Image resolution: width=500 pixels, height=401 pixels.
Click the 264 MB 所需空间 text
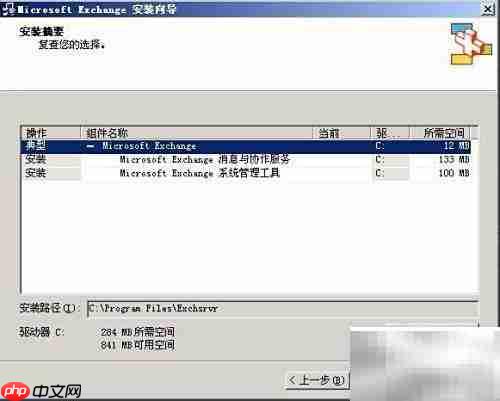(x=138, y=332)
